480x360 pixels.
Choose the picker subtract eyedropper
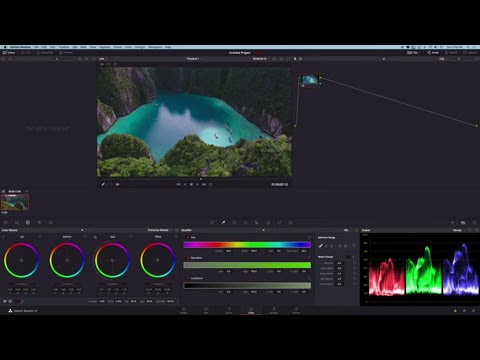[x=326, y=246]
